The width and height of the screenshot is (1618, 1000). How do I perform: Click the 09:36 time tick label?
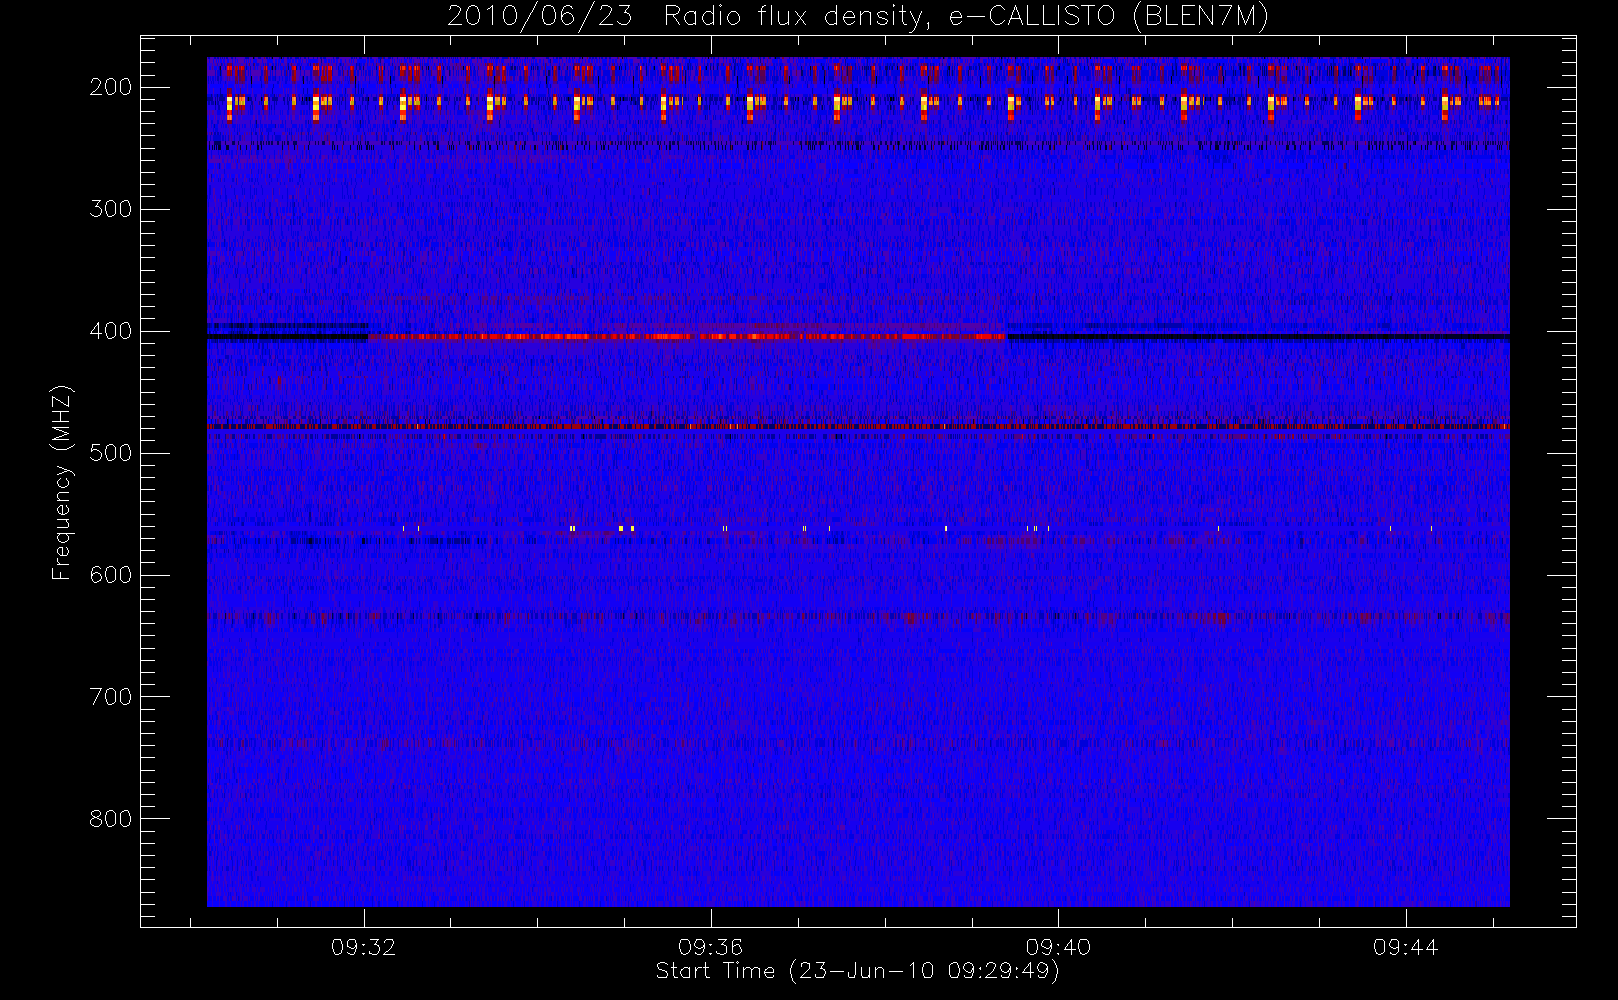coord(711,947)
